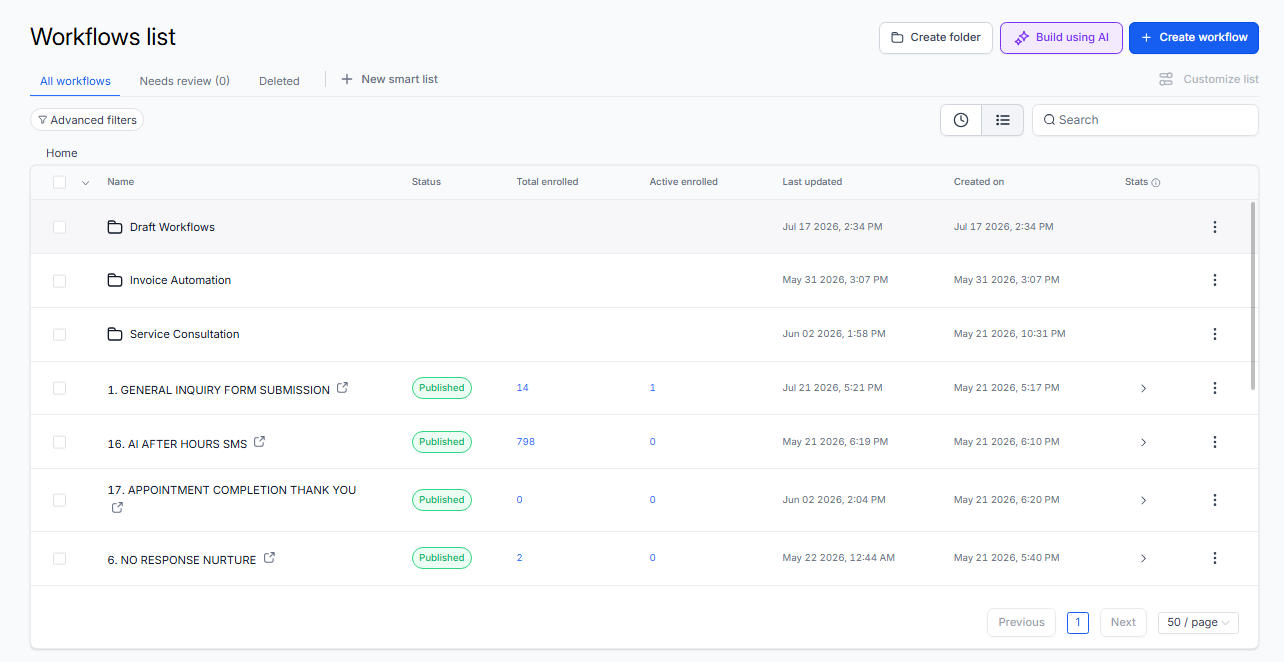Click the Last updated column header

coord(812,182)
